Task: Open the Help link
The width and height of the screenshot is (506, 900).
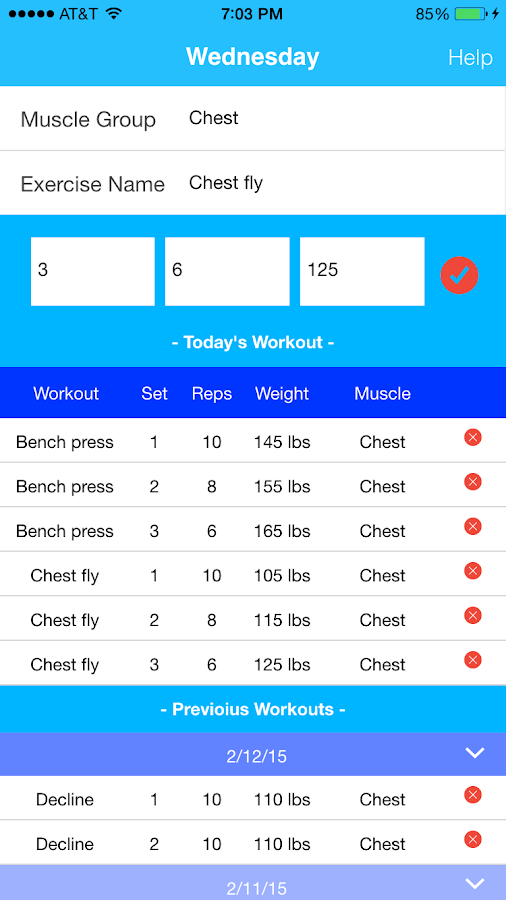Action: tap(470, 58)
